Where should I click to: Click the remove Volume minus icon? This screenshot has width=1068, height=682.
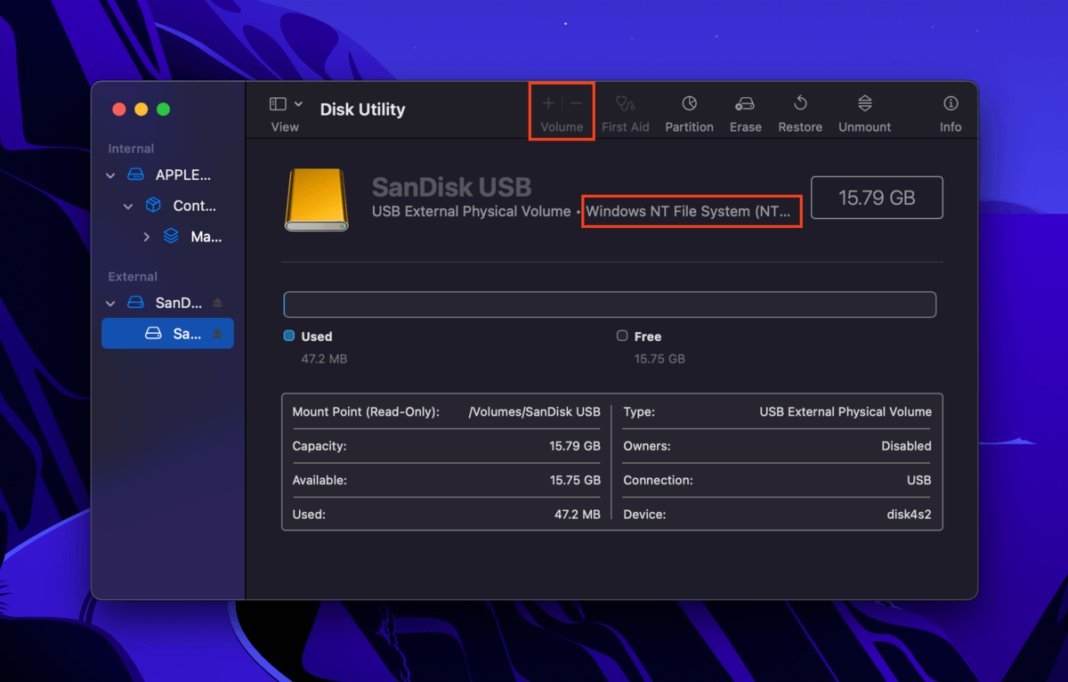coord(572,103)
